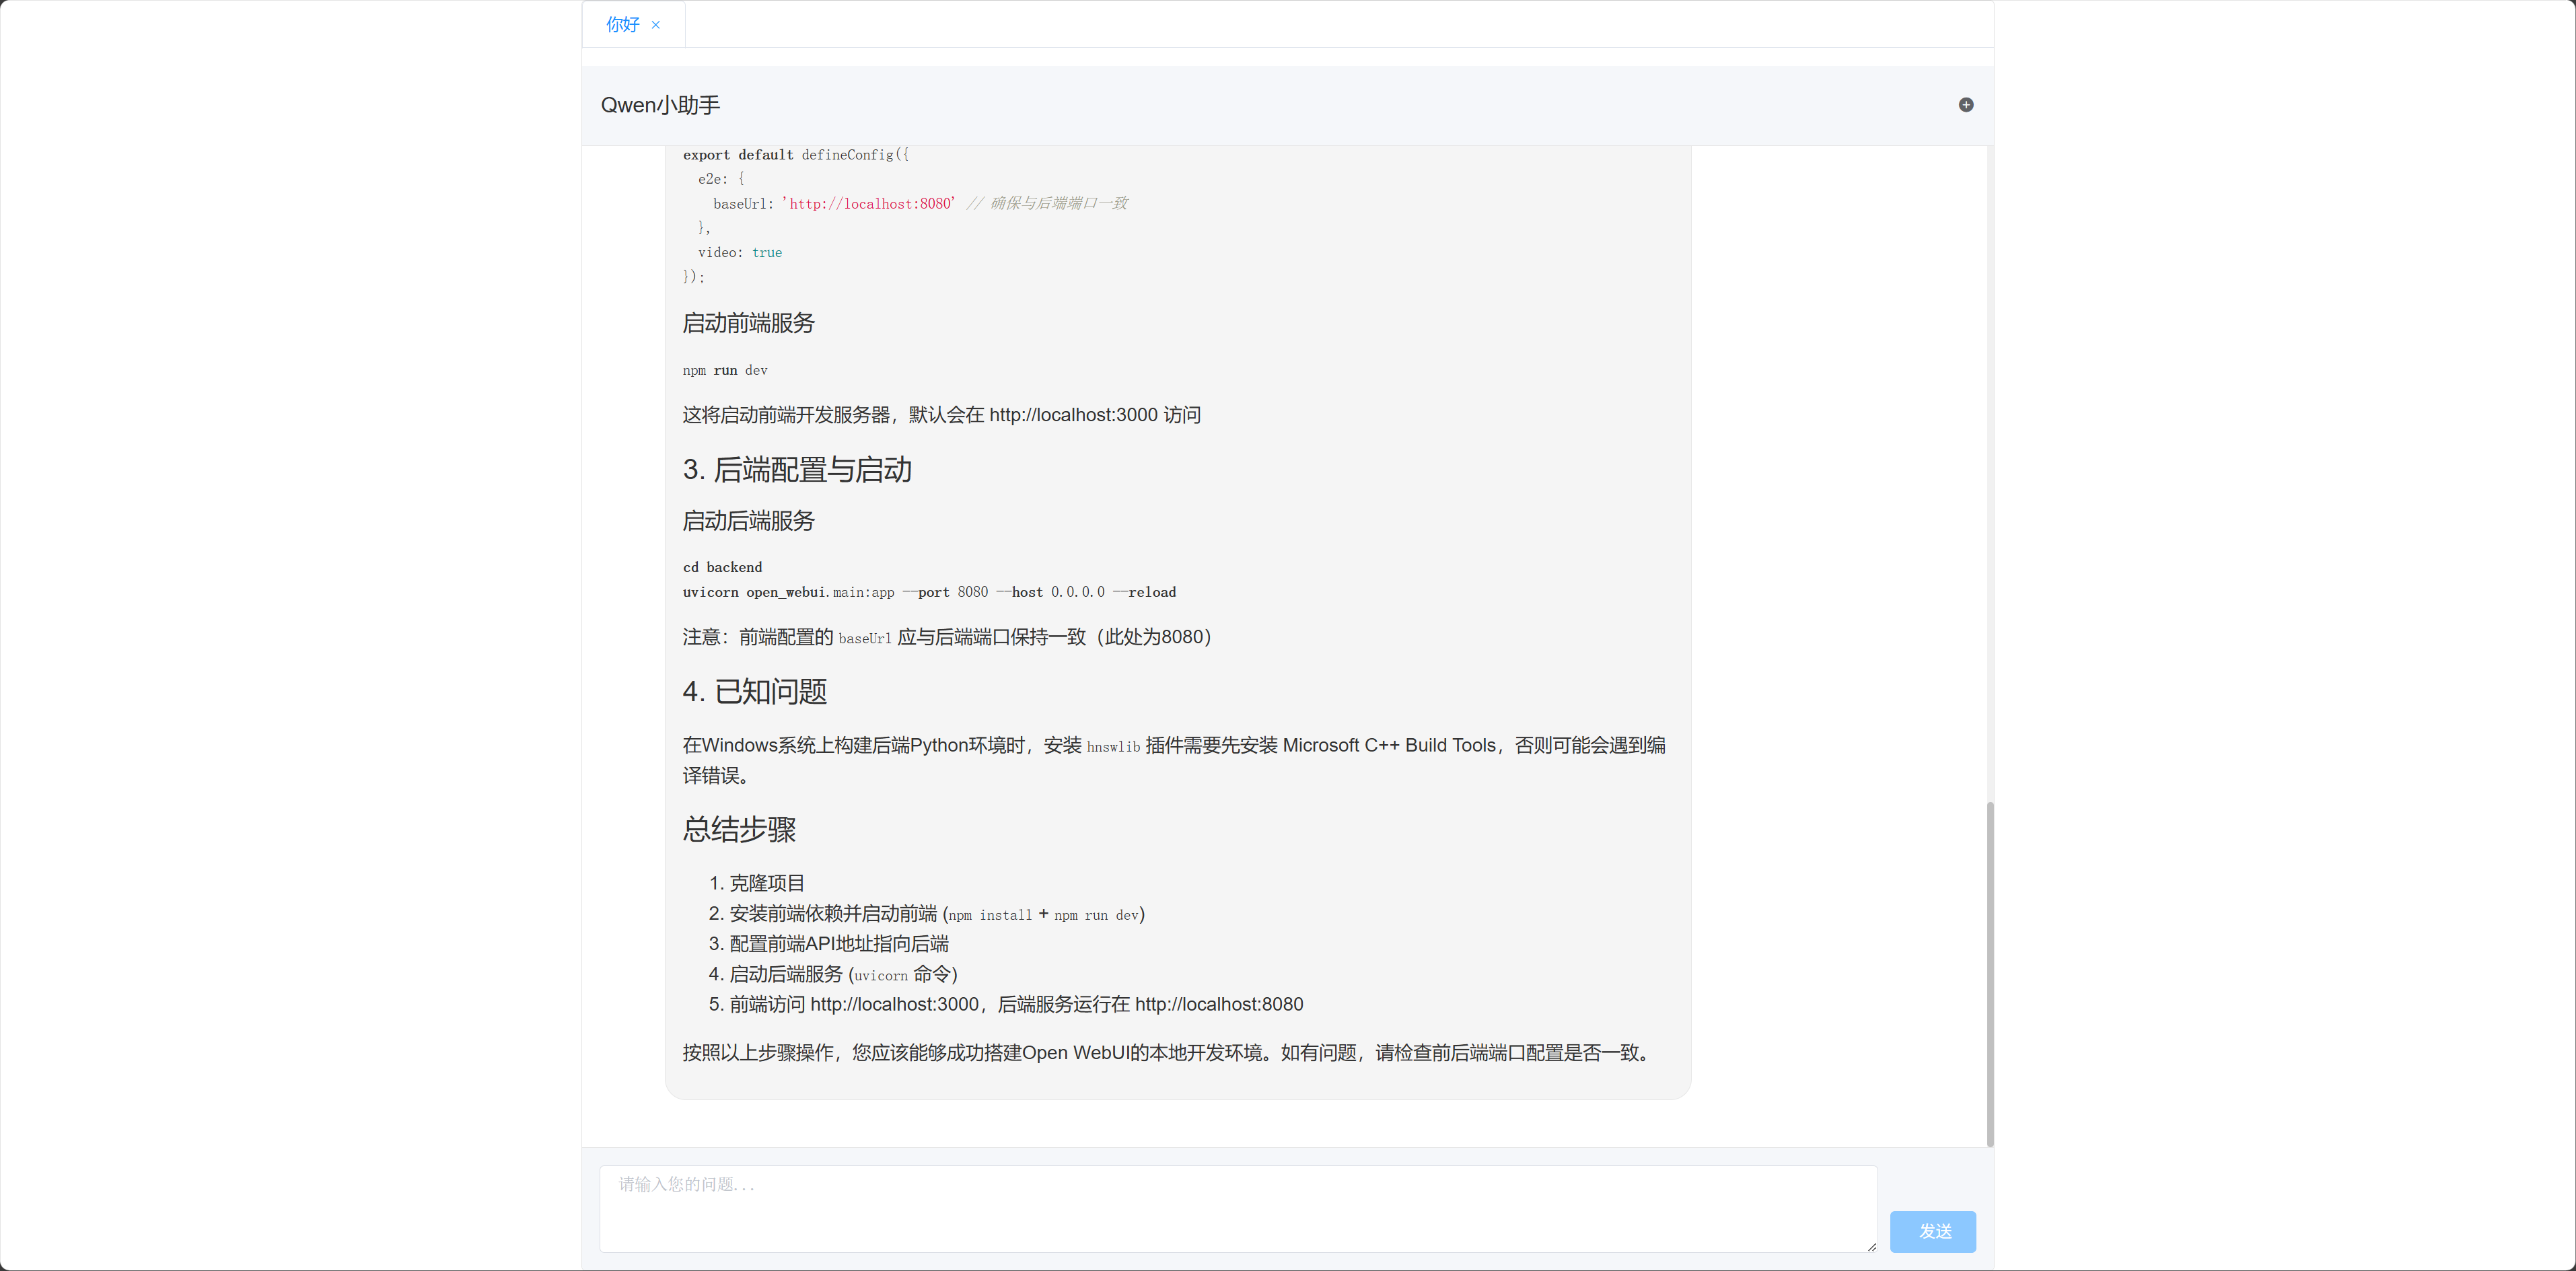Click the cd backend code line
The height and width of the screenshot is (1271, 2576).
(722, 567)
